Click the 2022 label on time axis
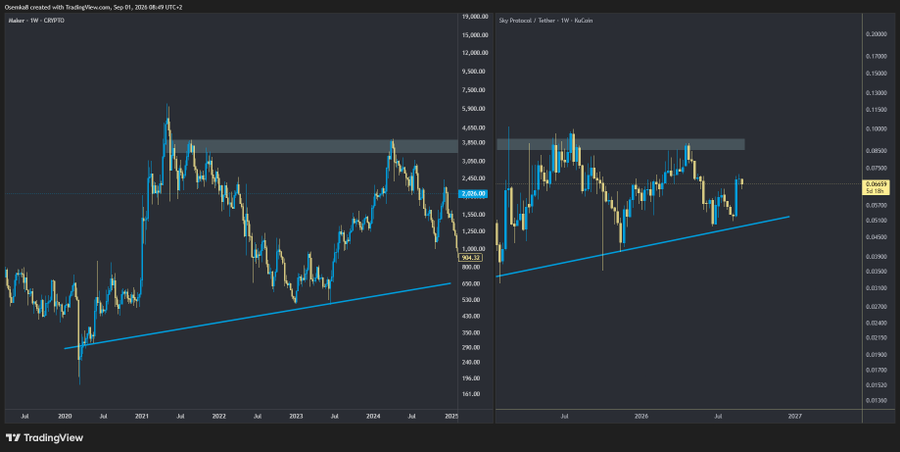The height and width of the screenshot is (452, 900). click(219, 416)
